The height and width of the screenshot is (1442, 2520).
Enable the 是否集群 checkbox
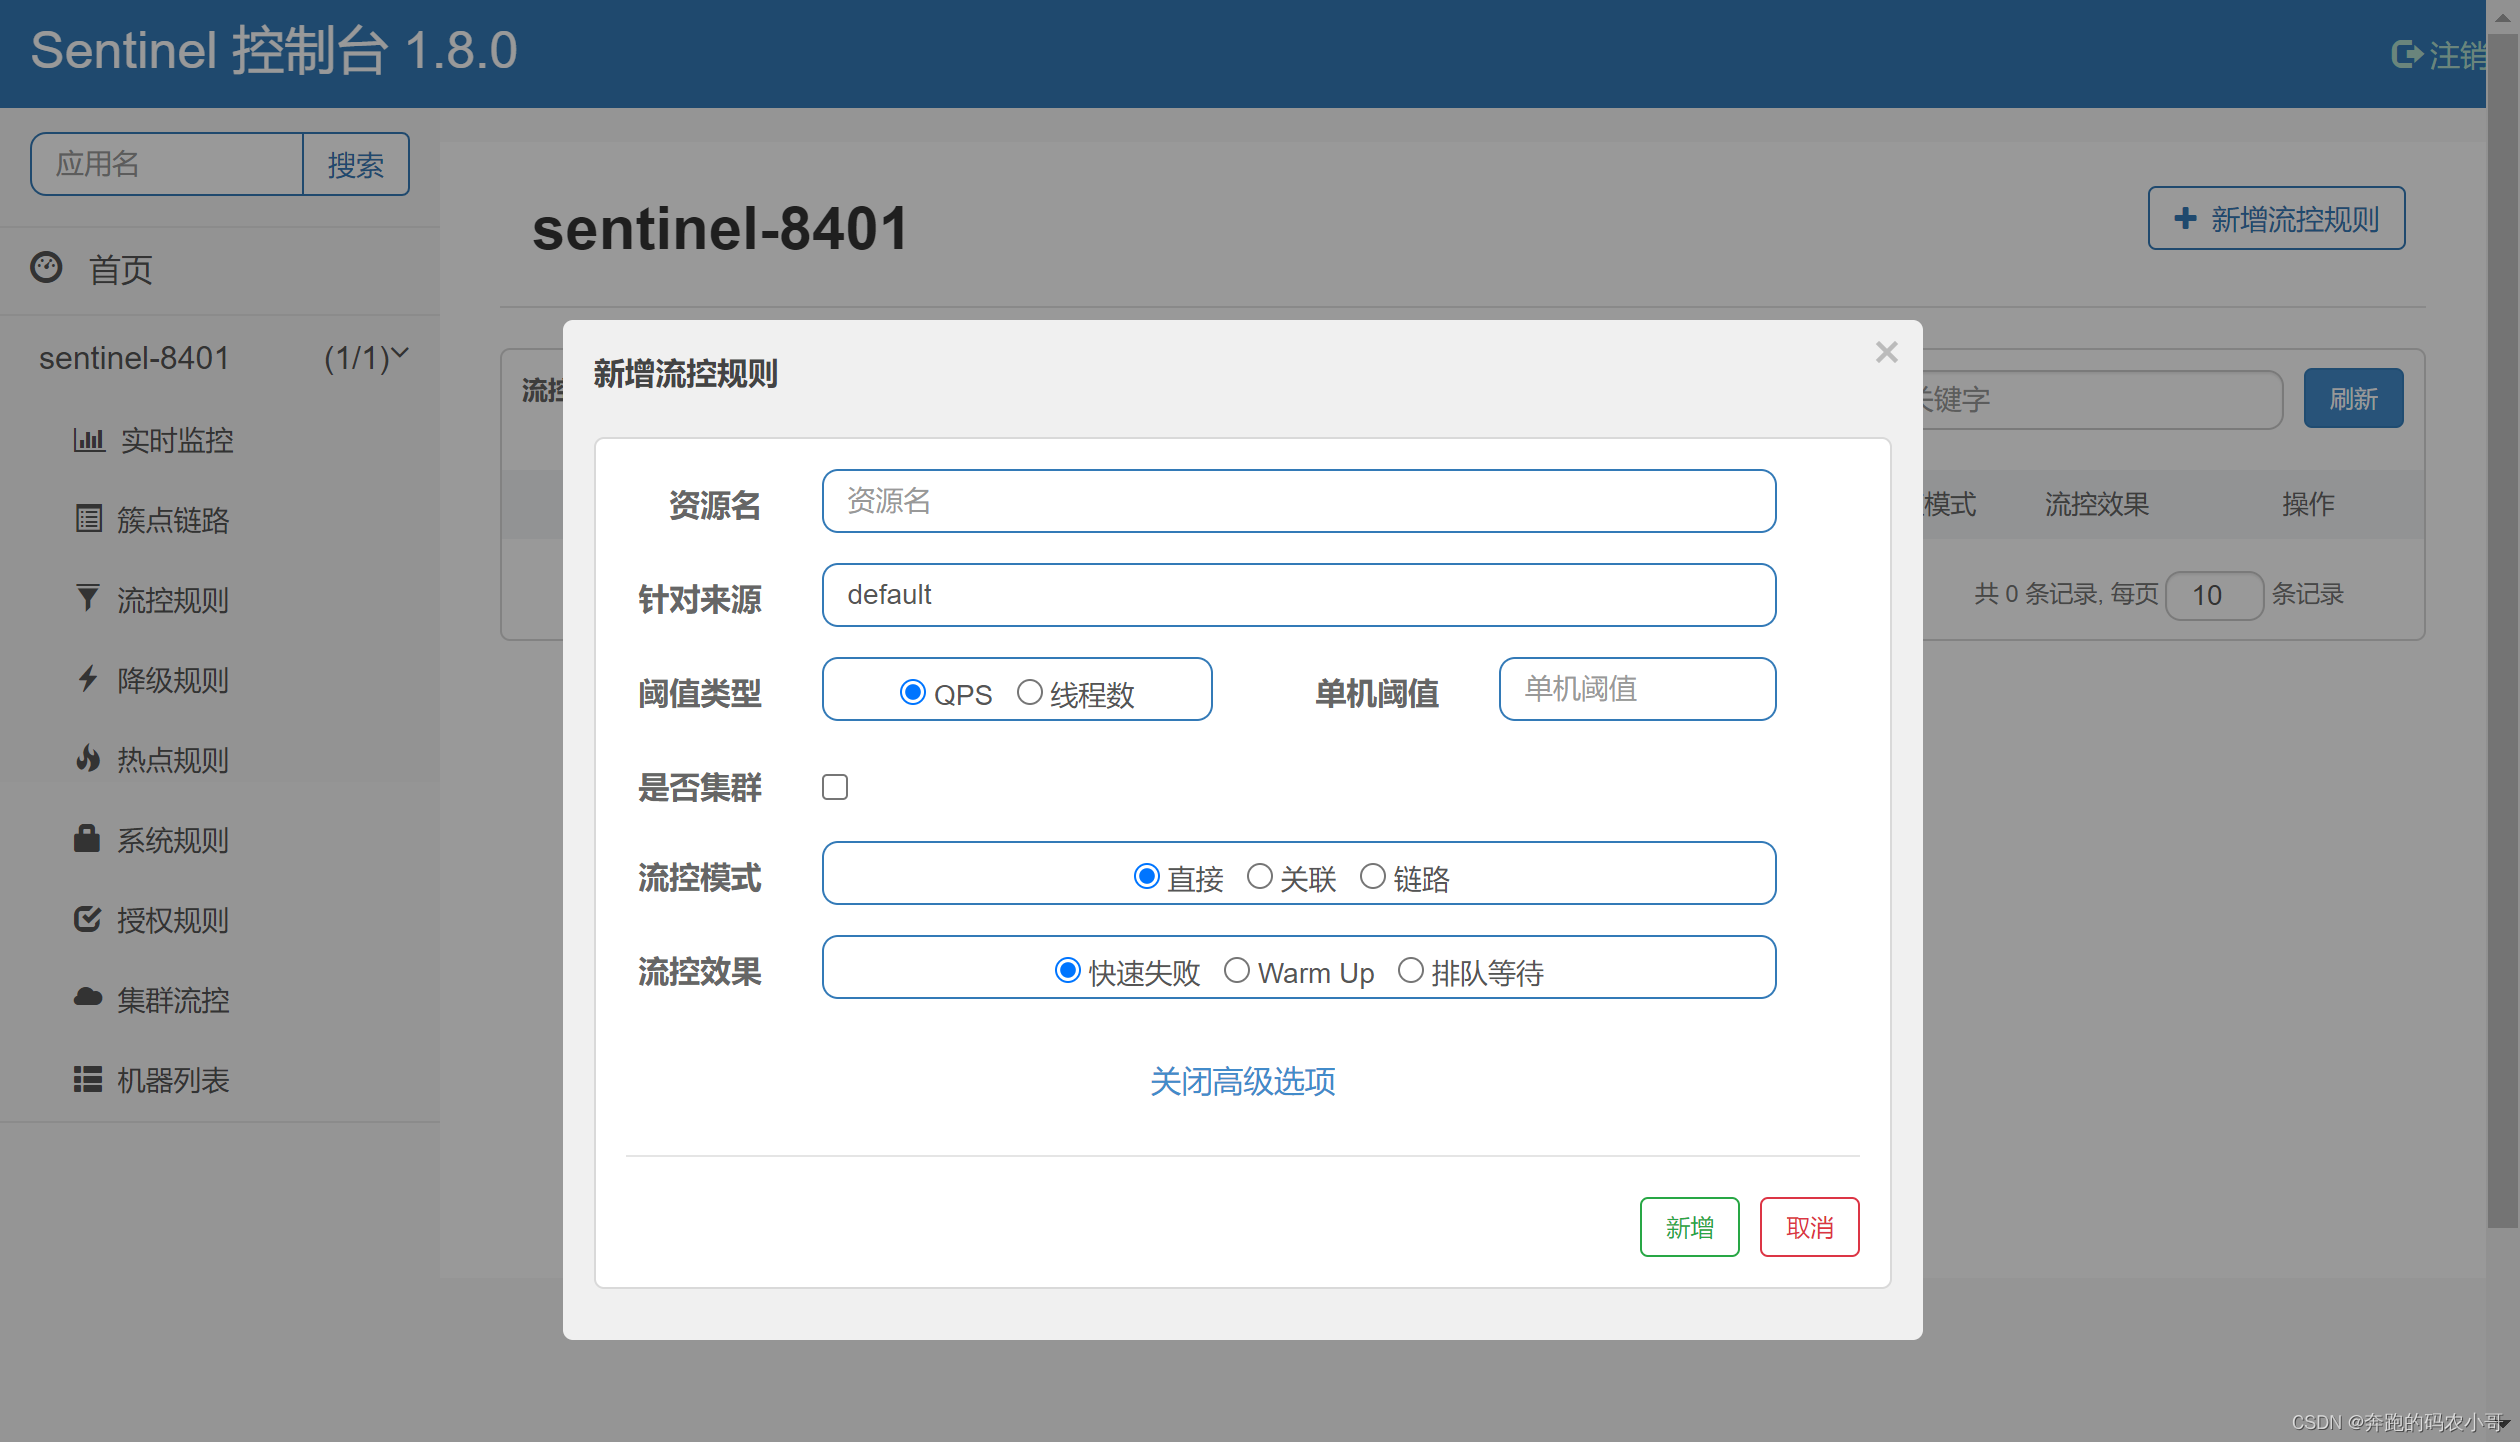835,787
